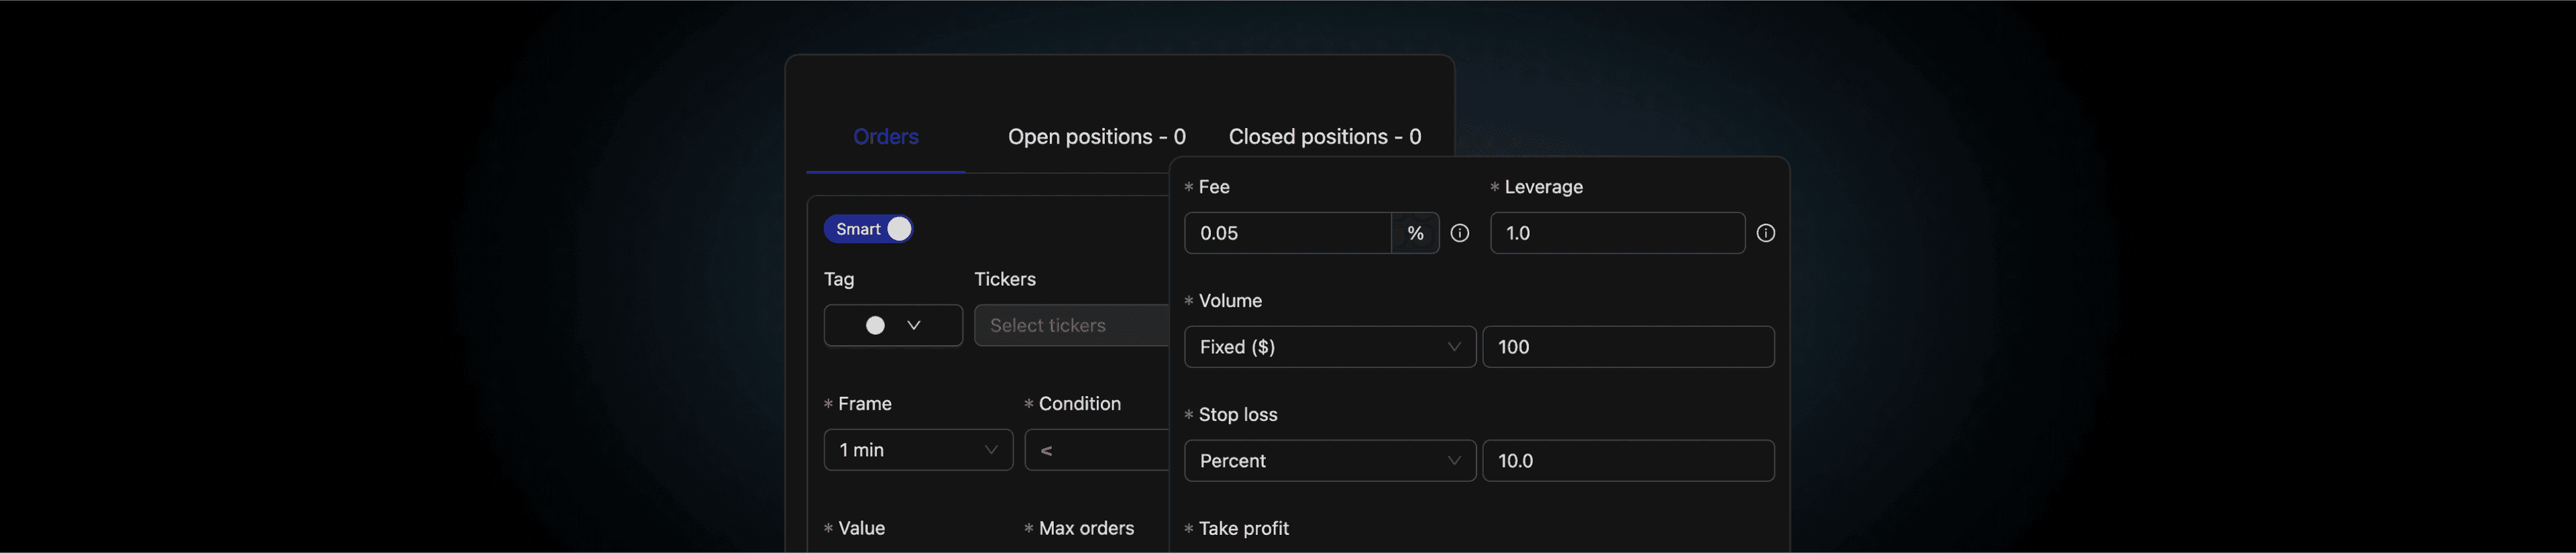
Task: Click the Leverage input field showing 1.0
Action: (1616, 233)
